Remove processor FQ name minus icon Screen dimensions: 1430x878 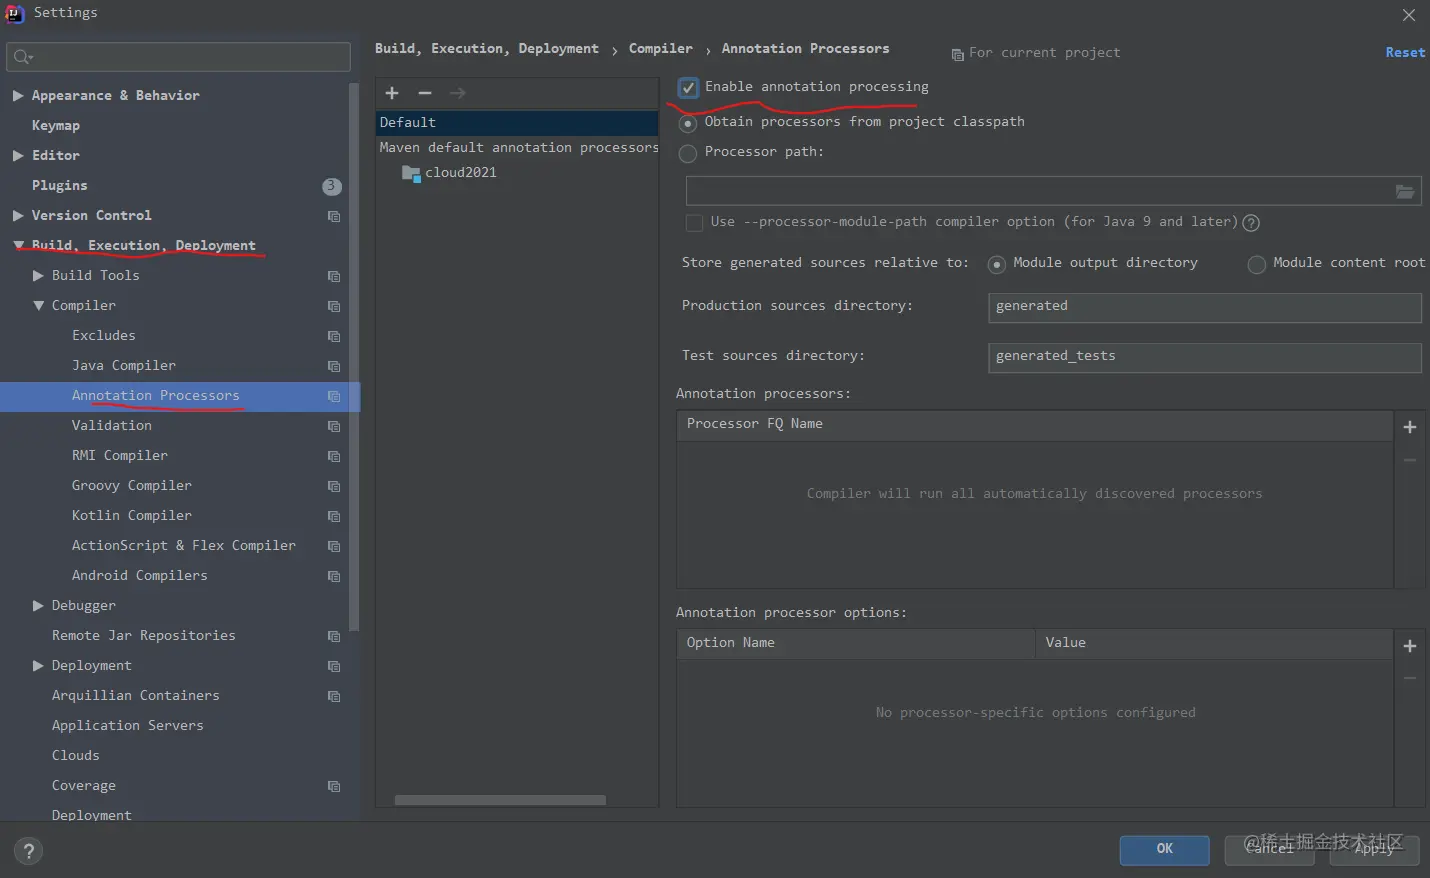pyautogui.click(x=1410, y=460)
